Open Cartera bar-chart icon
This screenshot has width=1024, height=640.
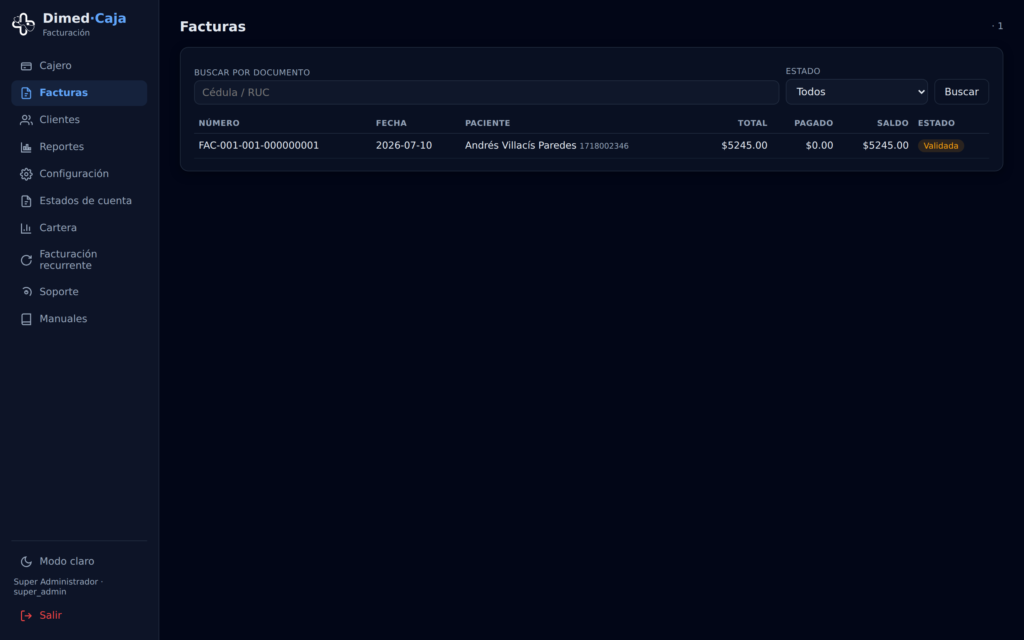26,228
